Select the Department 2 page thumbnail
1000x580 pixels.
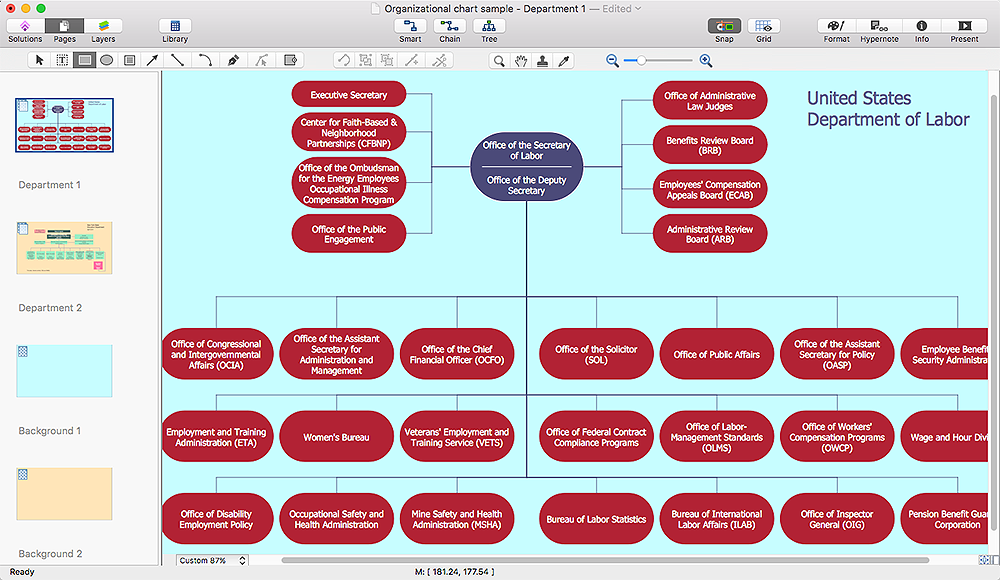(64, 248)
